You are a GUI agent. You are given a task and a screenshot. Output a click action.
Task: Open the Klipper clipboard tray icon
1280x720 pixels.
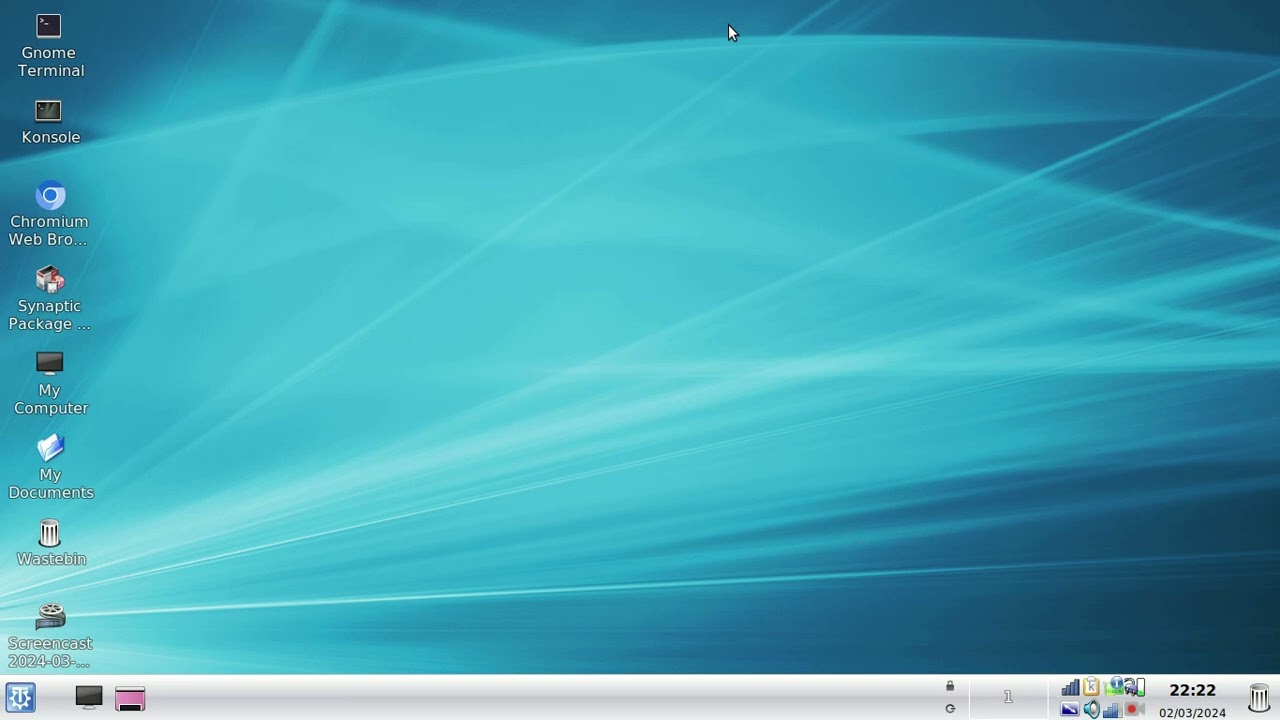pyautogui.click(x=1091, y=686)
